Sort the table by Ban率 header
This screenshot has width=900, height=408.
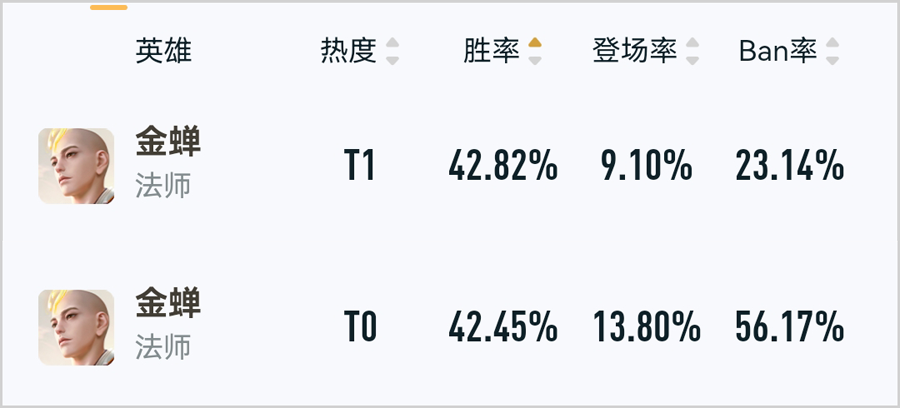click(778, 51)
